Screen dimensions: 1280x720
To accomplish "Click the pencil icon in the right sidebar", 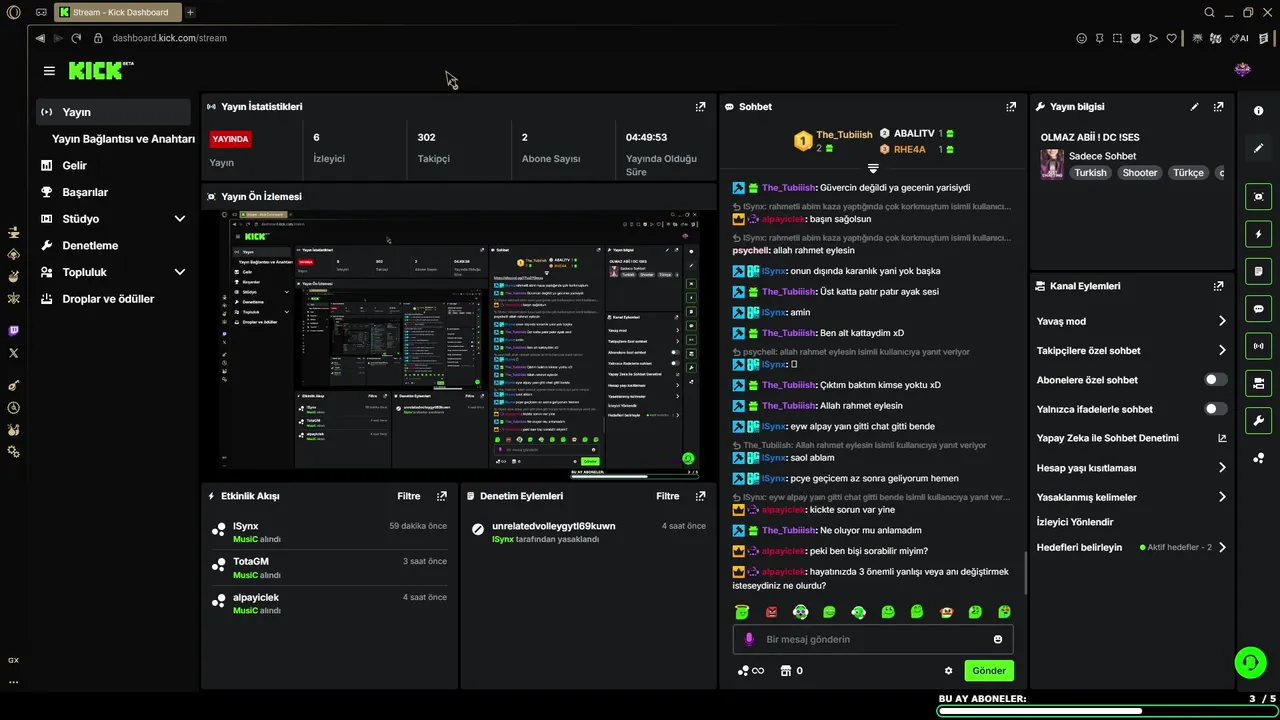I will 1258,148.
